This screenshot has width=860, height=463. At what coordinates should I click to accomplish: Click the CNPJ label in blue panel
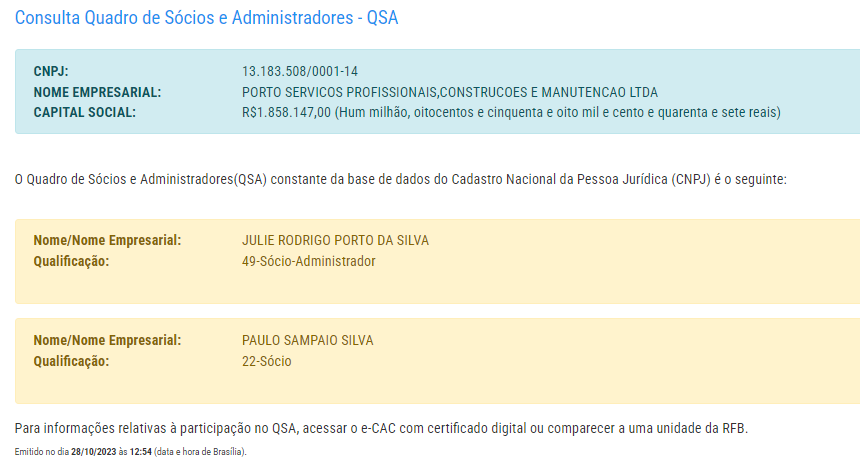tap(51, 71)
